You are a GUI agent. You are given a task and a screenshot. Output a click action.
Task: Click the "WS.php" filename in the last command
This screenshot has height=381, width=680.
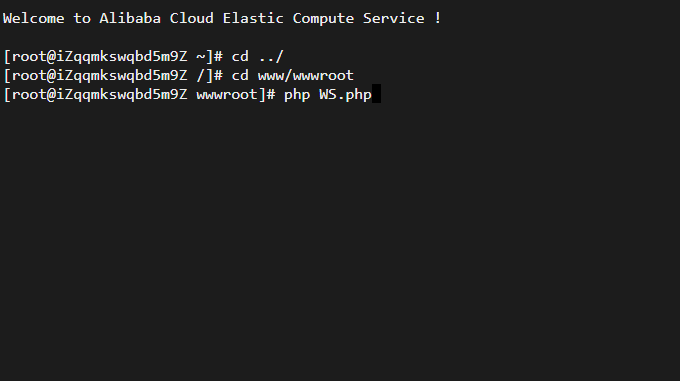(346, 95)
